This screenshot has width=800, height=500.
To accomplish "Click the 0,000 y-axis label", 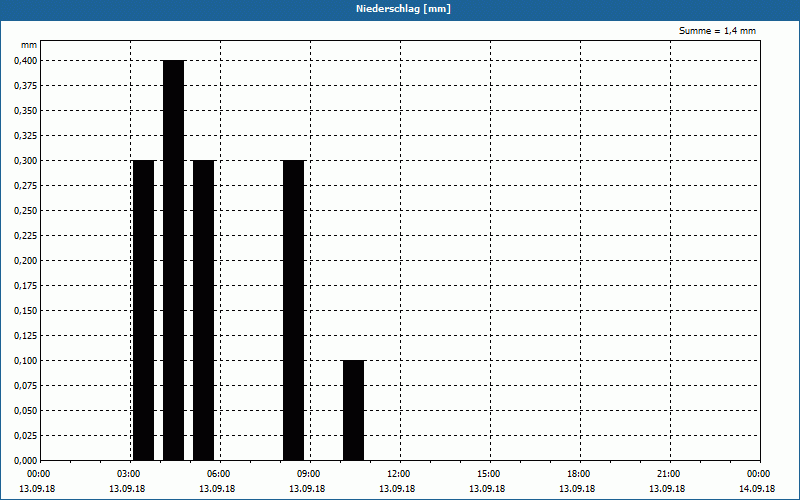I will click(26, 461).
